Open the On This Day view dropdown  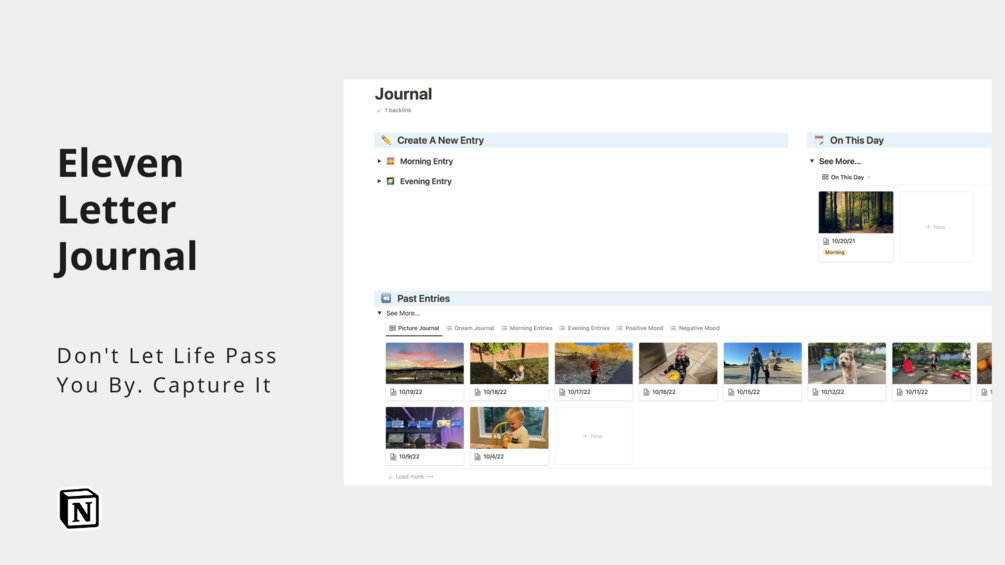click(846, 177)
